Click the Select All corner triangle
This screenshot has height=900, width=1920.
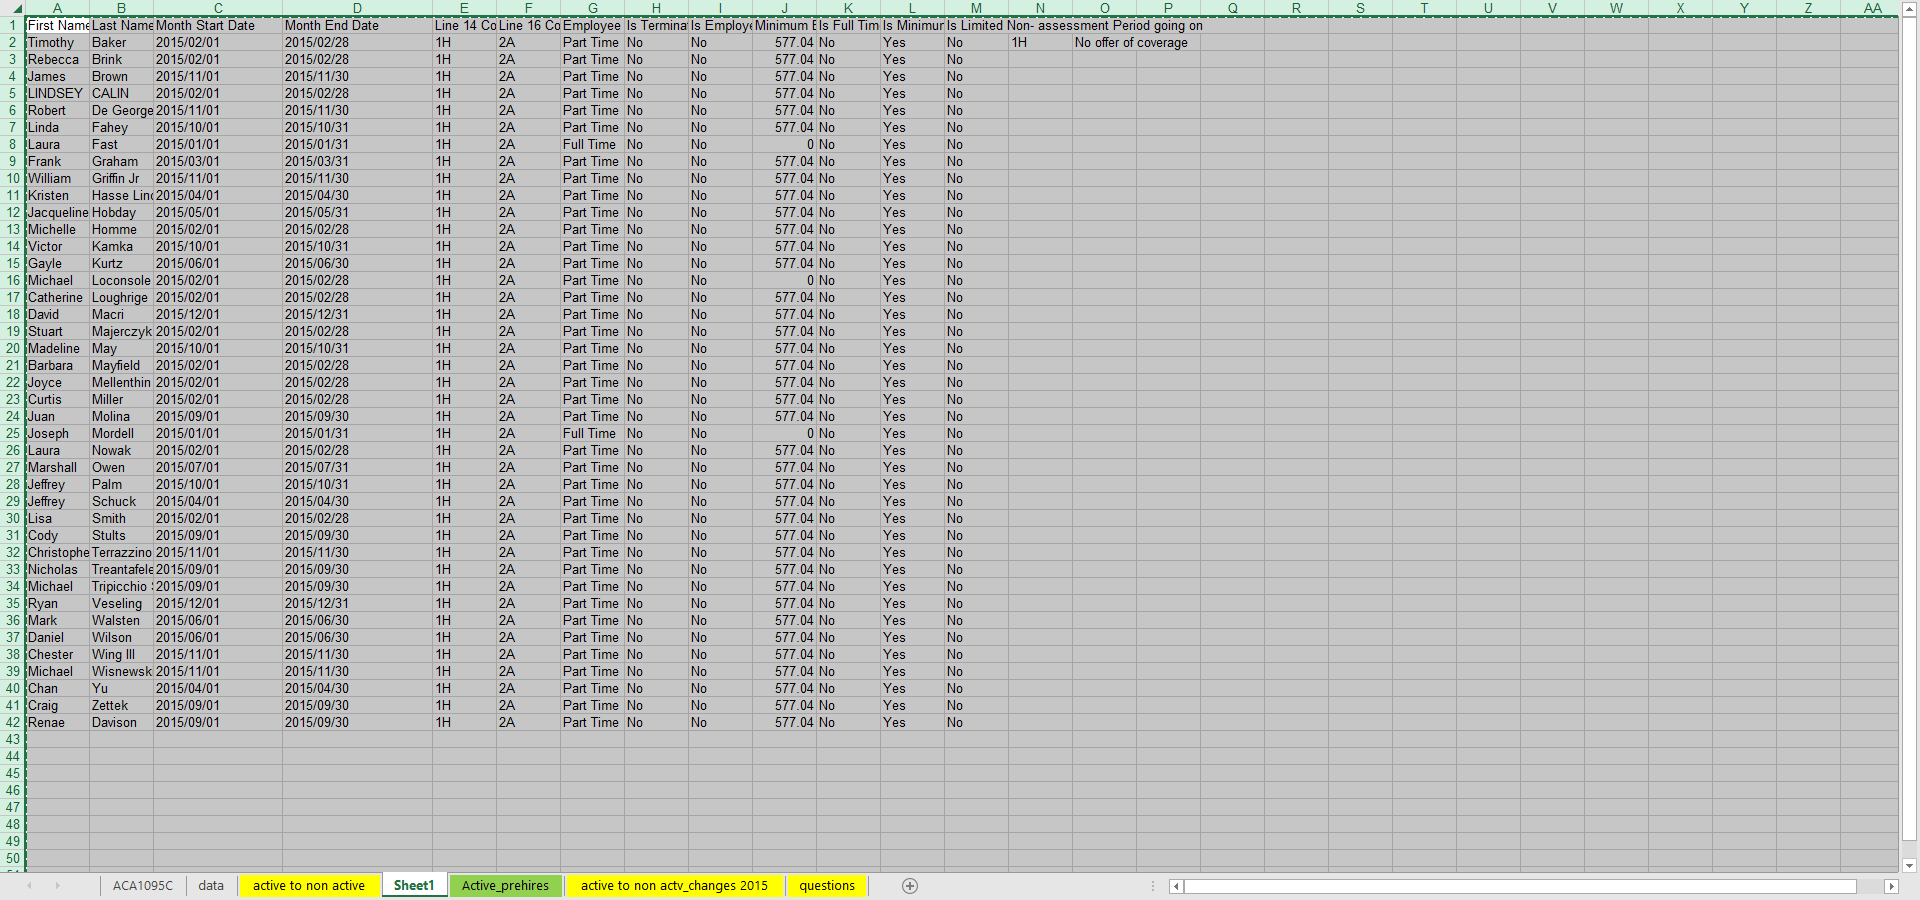click(x=13, y=8)
